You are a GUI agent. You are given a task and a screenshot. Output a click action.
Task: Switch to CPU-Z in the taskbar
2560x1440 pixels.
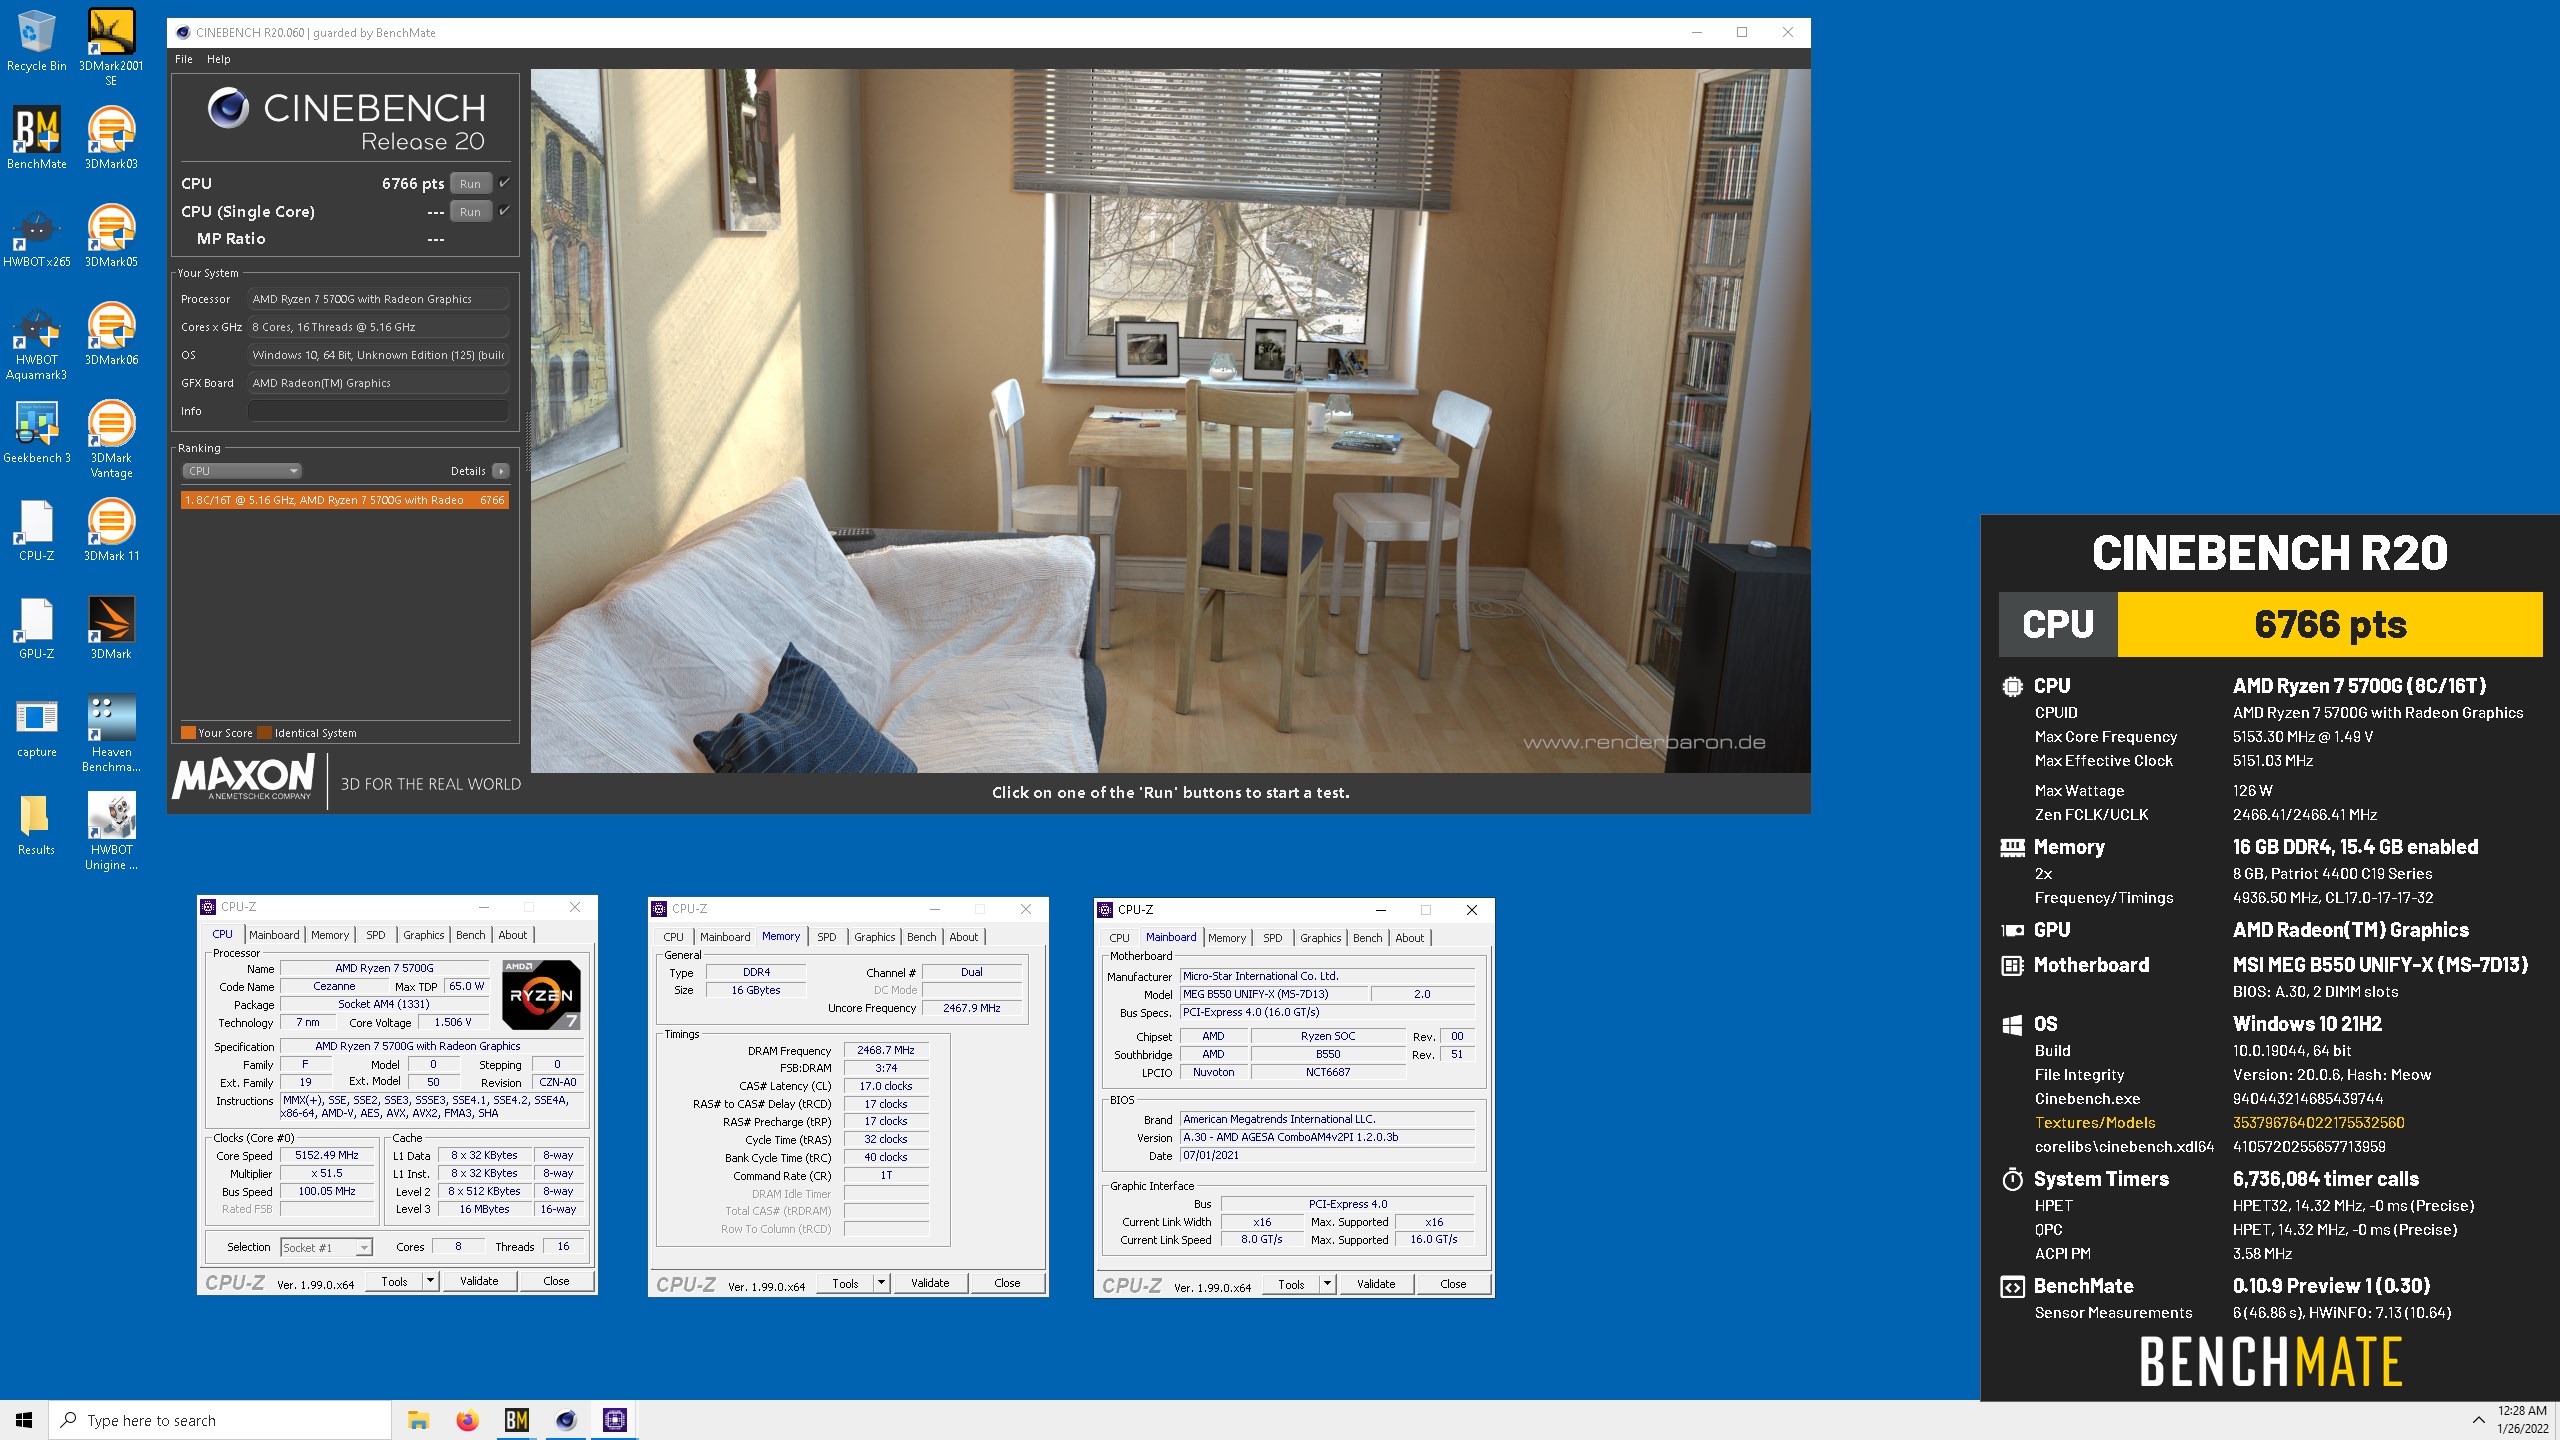[615, 1420]
